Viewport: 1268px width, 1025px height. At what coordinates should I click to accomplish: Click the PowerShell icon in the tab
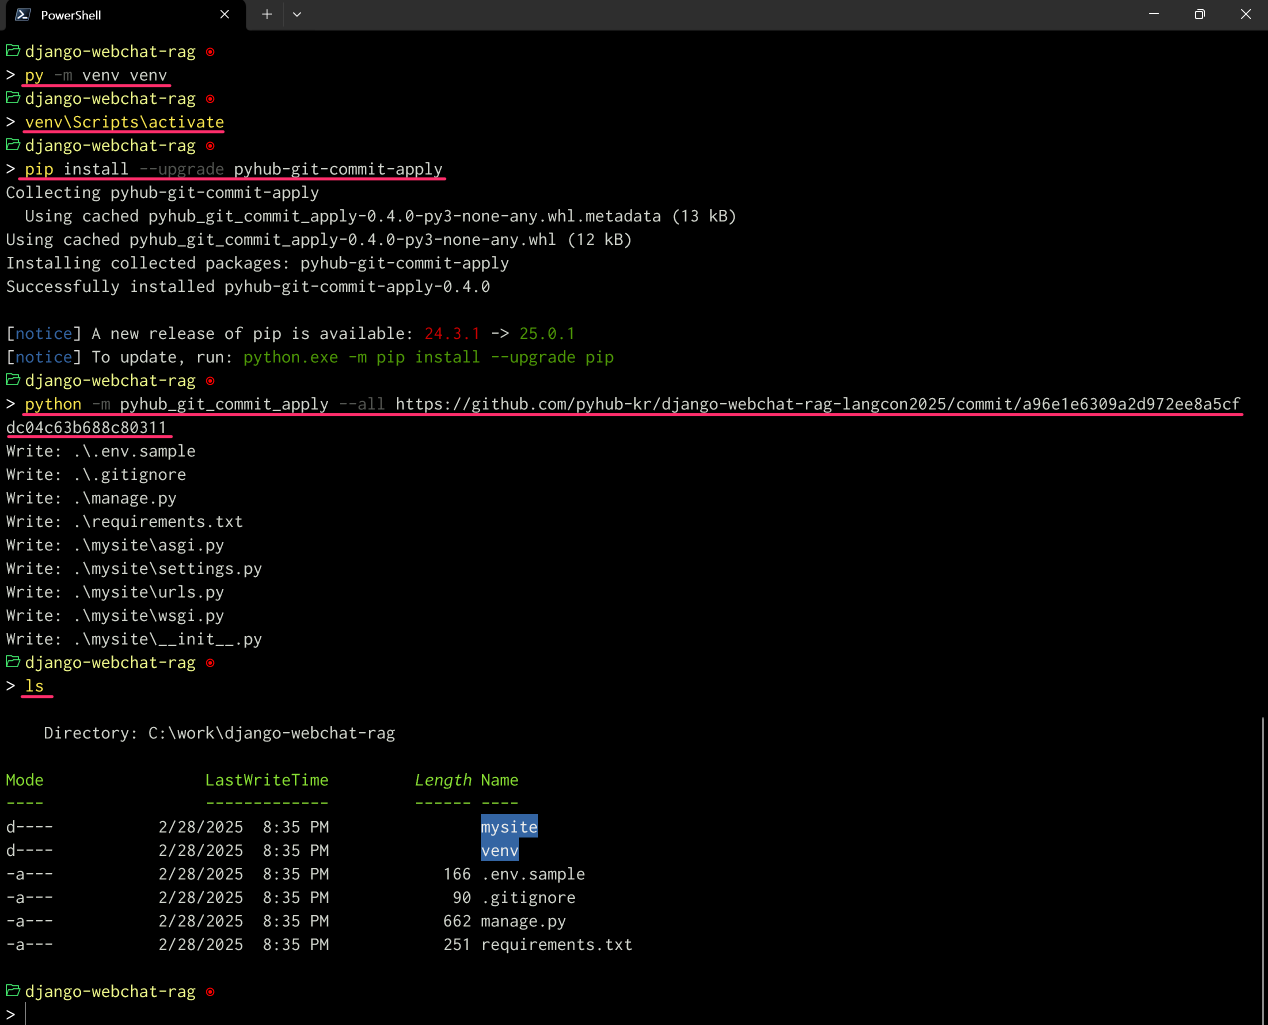(23, 14)
